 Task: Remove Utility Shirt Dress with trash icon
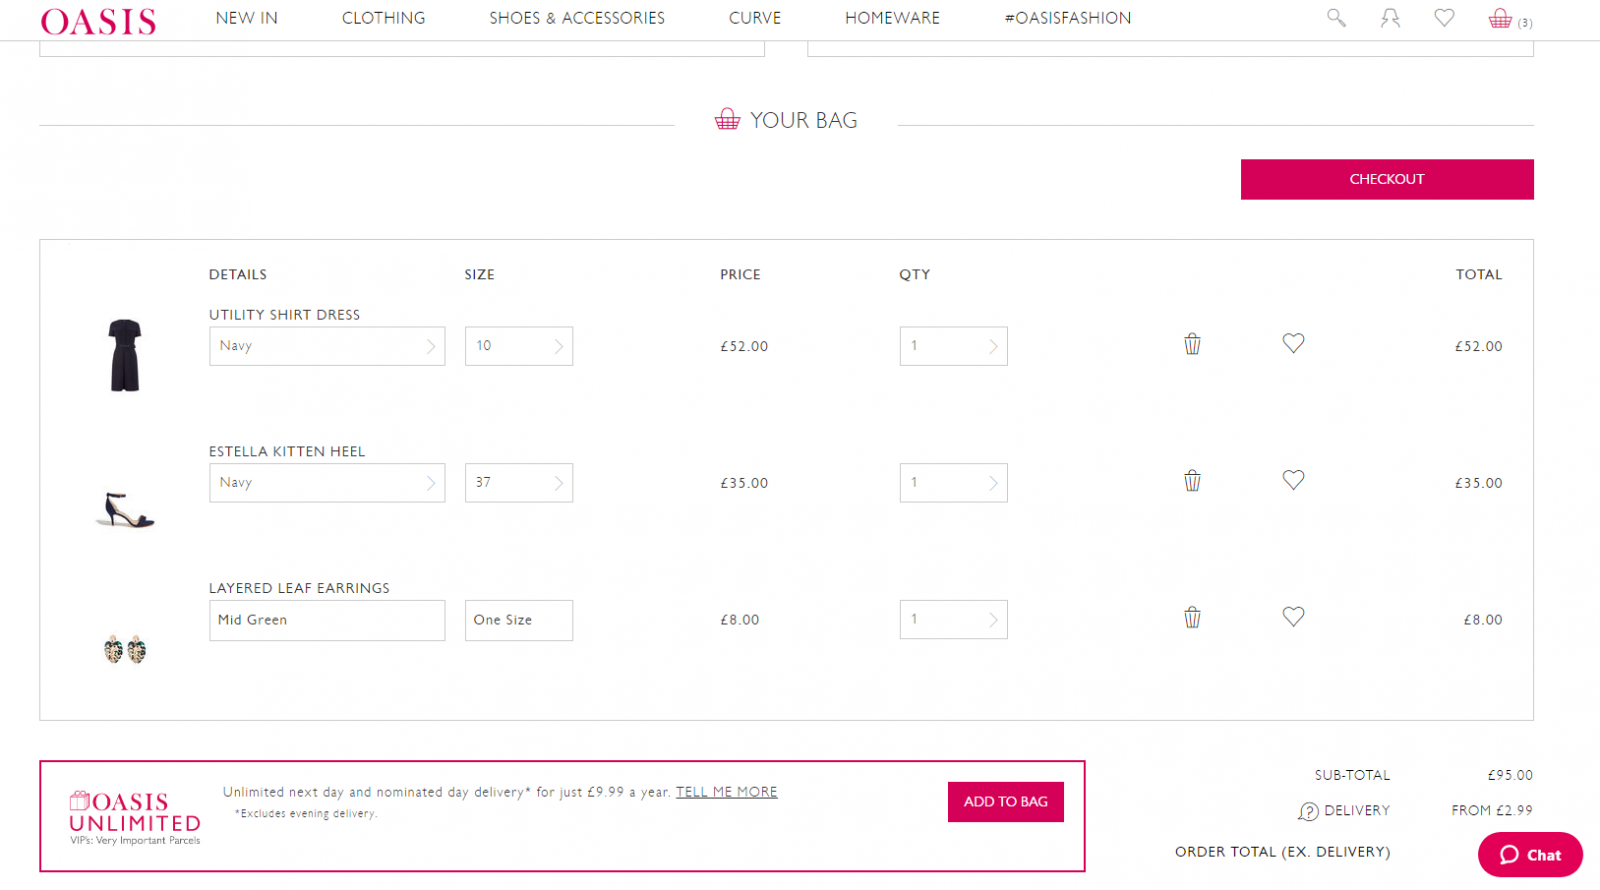1192,344
